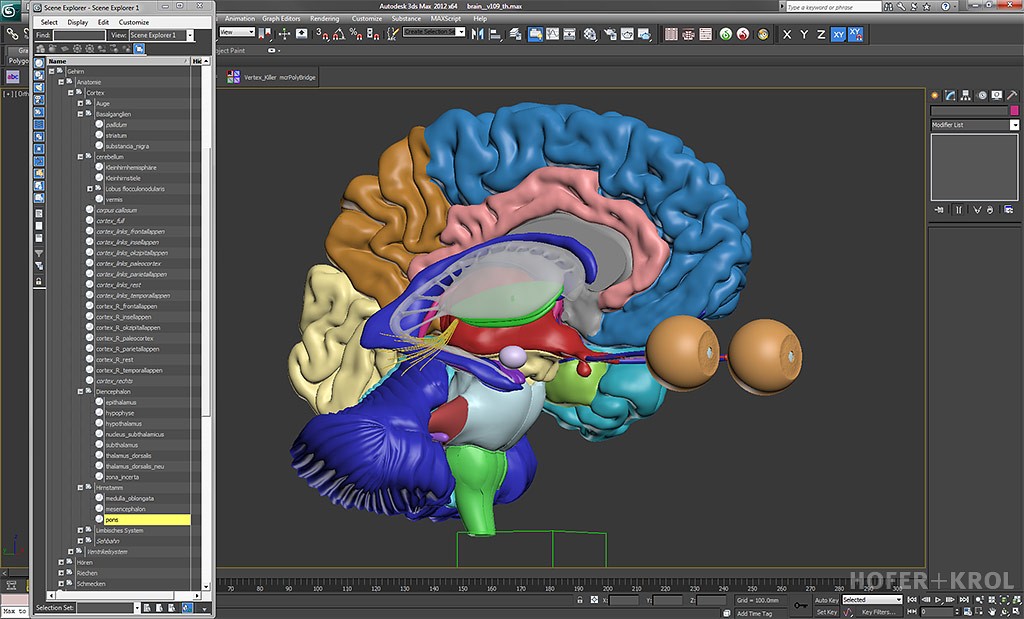This screenshot has width=1024, height=619.
Task: Toggle Display Geometry filter in Scene Explorer
Action: [39, 63]
